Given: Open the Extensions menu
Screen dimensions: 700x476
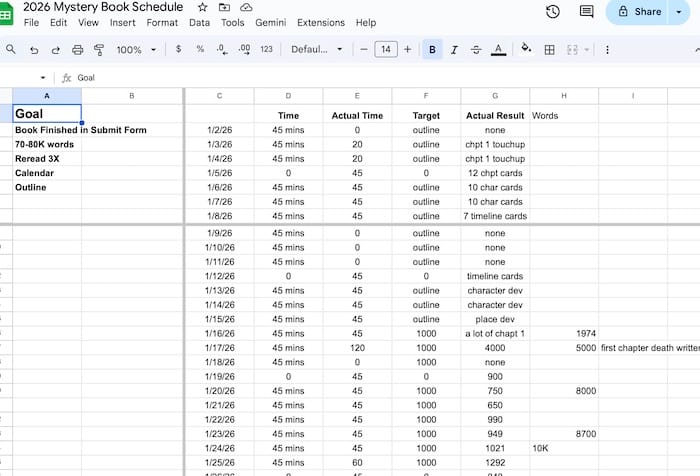Looking at the screenshot, I should point(321,22).
